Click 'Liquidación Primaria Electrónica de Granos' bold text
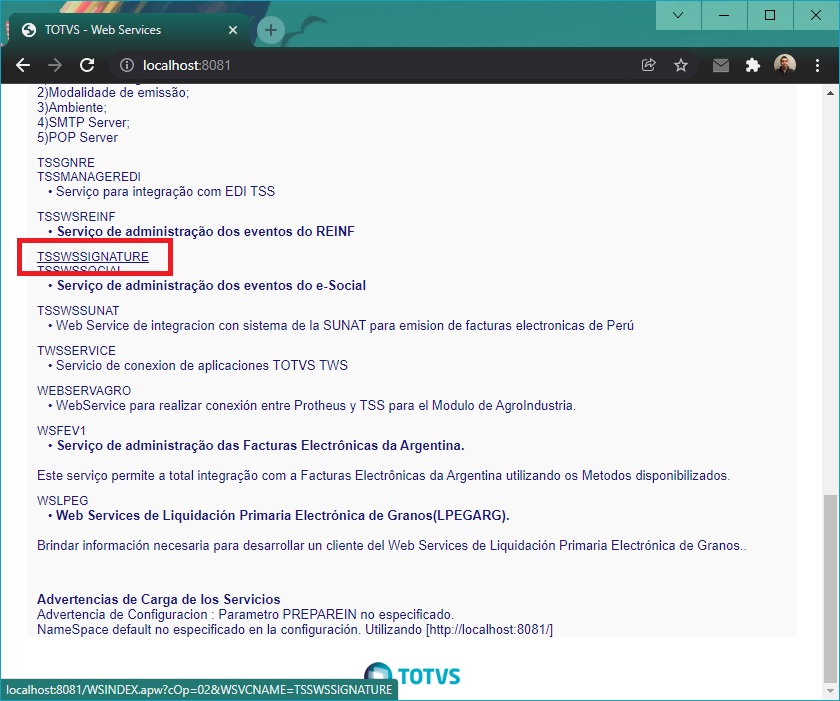This screenshot has width=840, height=701. click(x=283, y=516)
